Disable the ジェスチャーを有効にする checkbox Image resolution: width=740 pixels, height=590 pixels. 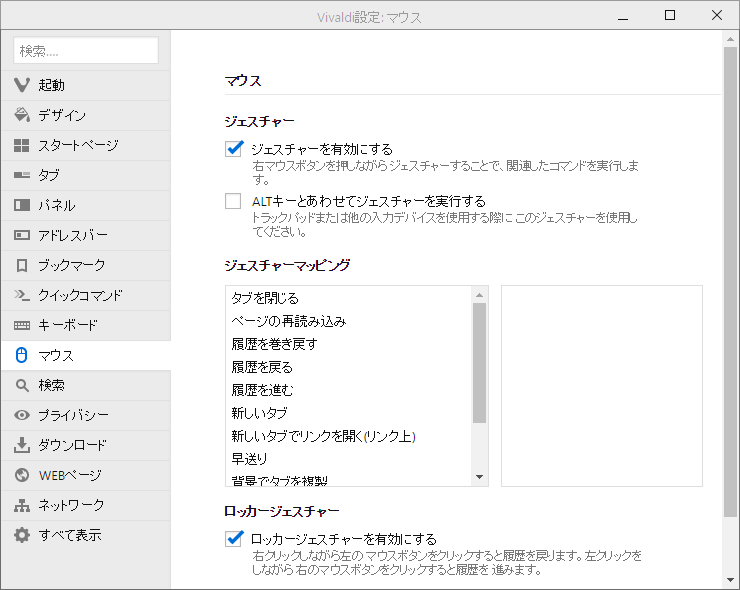click(234, 149)
